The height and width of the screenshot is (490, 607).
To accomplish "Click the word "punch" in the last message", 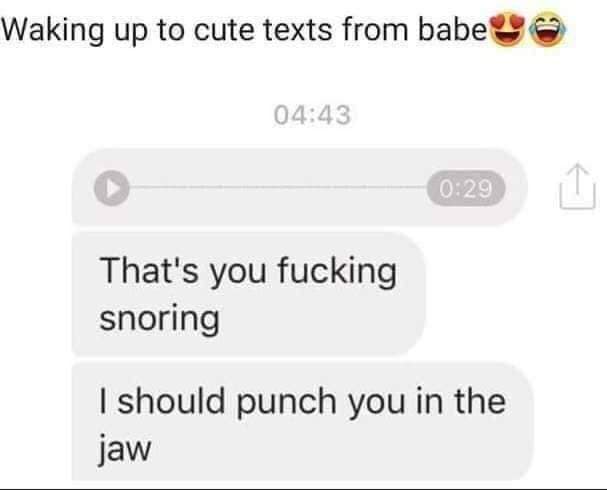I will pos(286,402).
